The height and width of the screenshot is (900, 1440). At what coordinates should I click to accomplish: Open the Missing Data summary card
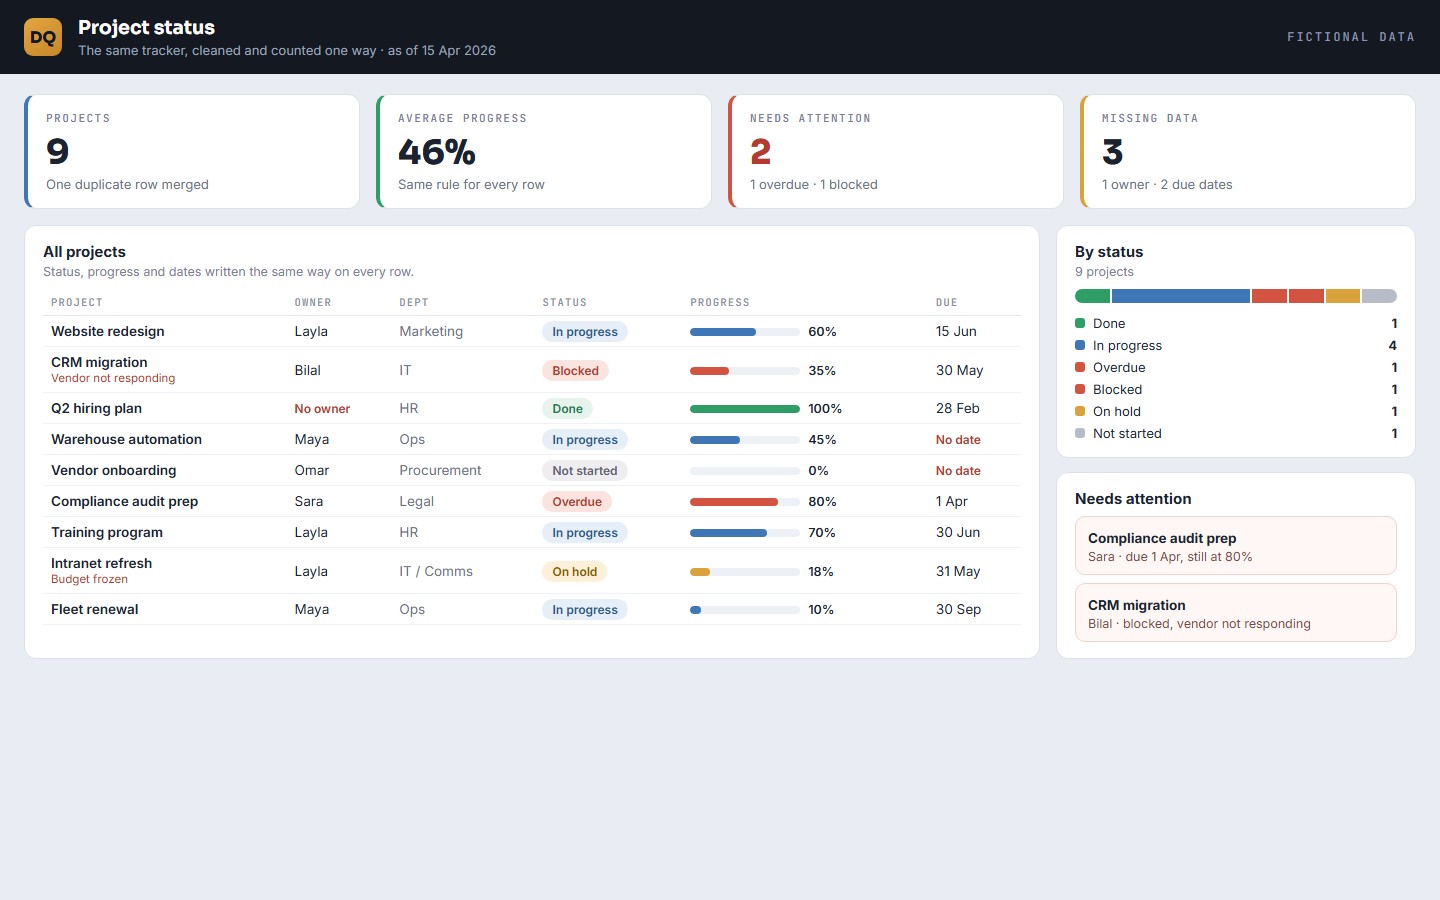tap(1248, 152)
